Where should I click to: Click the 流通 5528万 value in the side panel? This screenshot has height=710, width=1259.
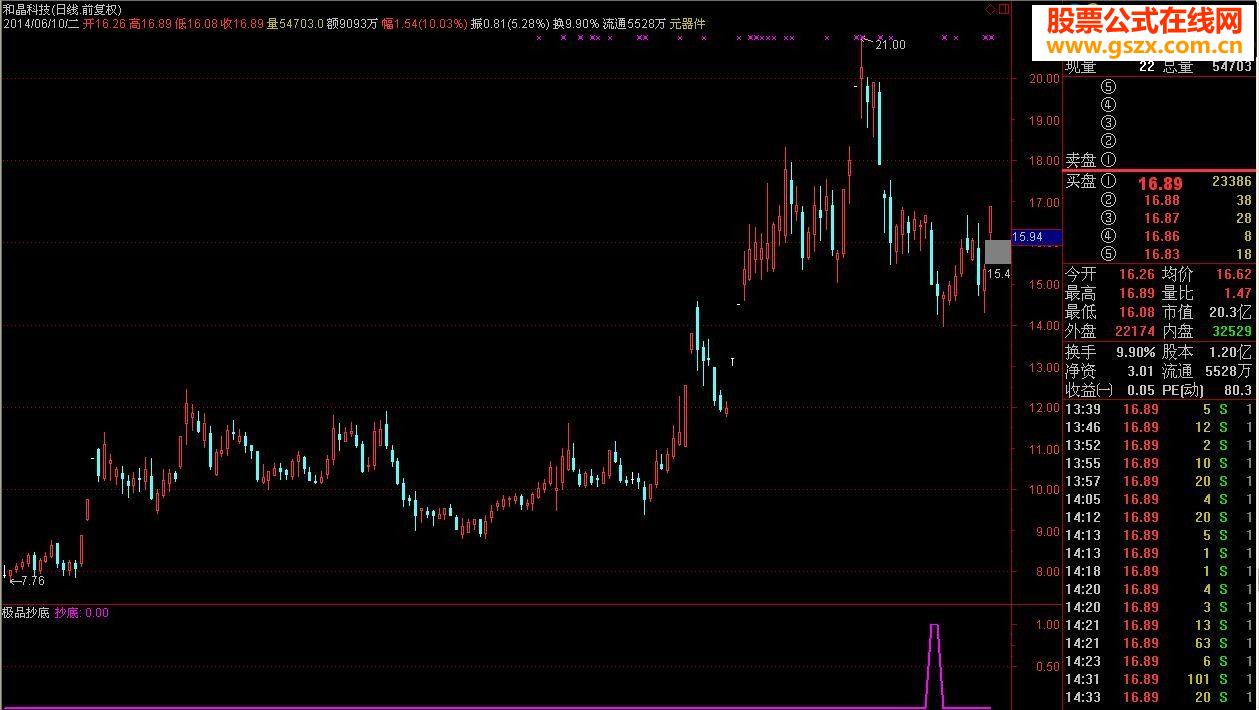pos(1229,371)
